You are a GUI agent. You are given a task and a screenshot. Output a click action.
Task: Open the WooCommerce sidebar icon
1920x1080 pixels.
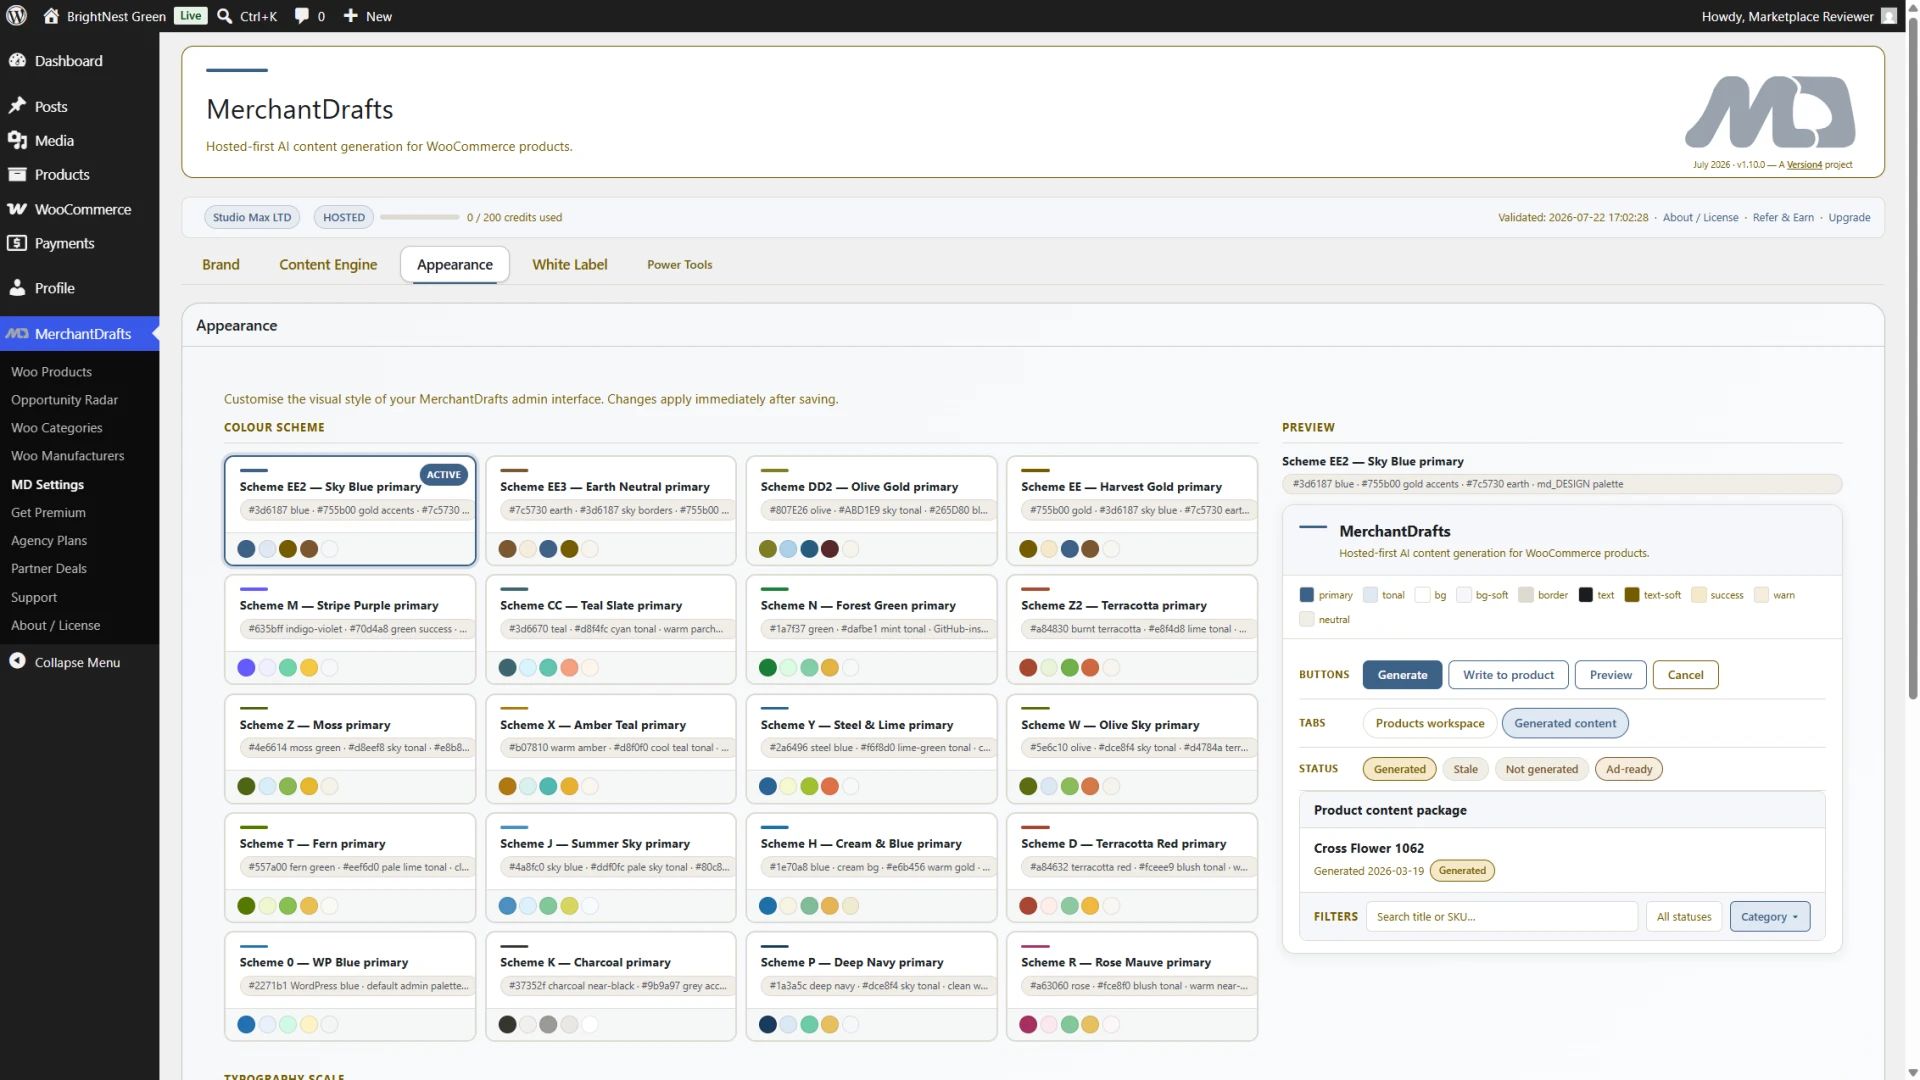click(x=17, y=209)
